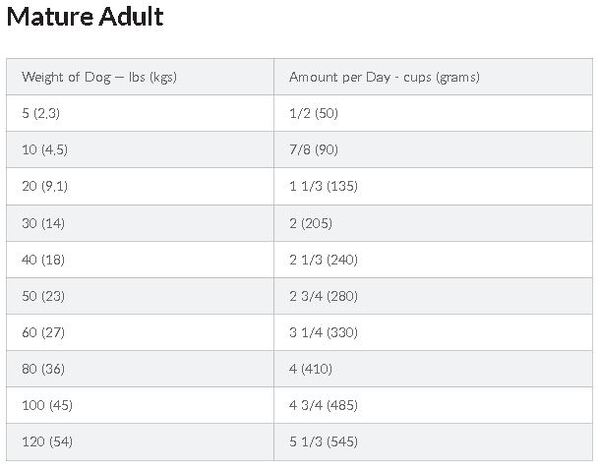This screenshot has height=469, width=600.
Task: Select the 4 3/4 (485) amount cell
Action: tap(323, 405)
